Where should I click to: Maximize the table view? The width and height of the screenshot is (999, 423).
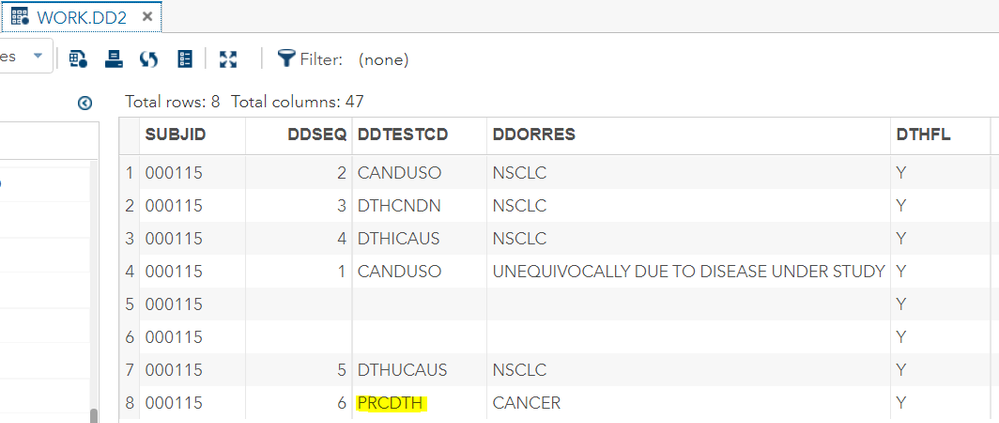click(x=227, y=59)
